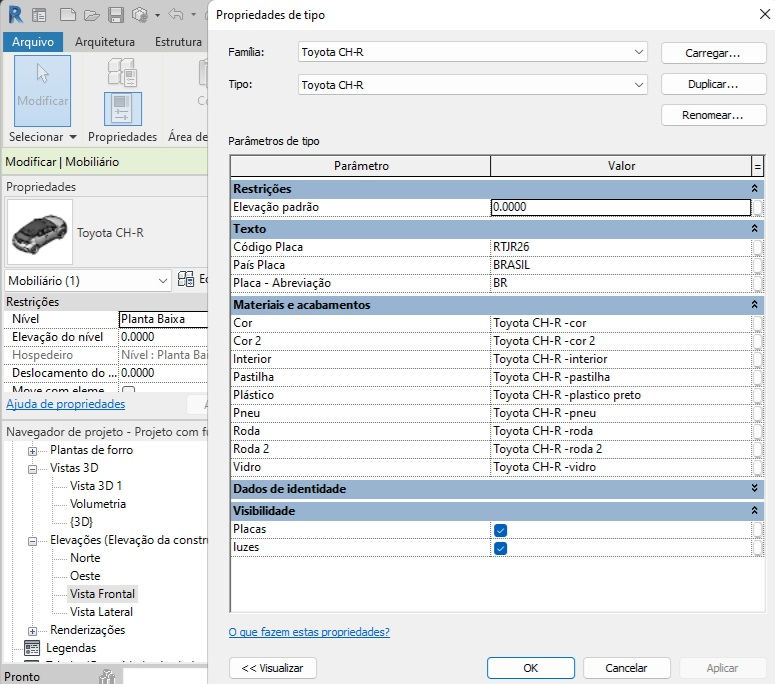Open the Arquivo tab

[33, 42]
